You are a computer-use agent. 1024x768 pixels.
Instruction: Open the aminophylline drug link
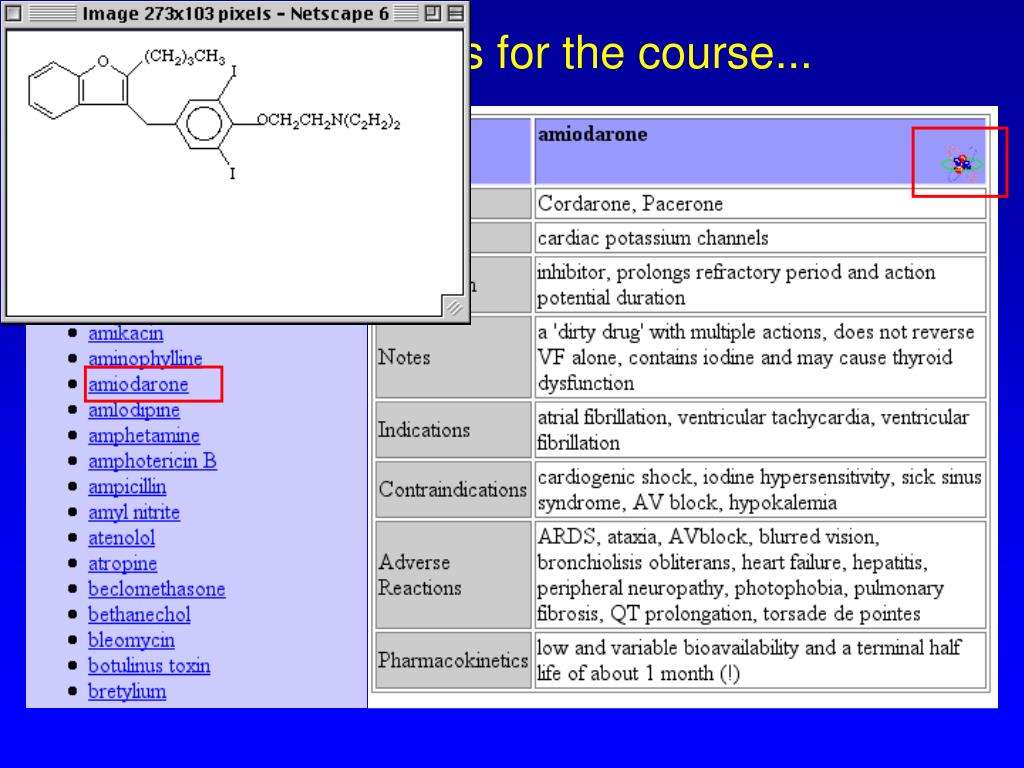[x=145, y=359]
